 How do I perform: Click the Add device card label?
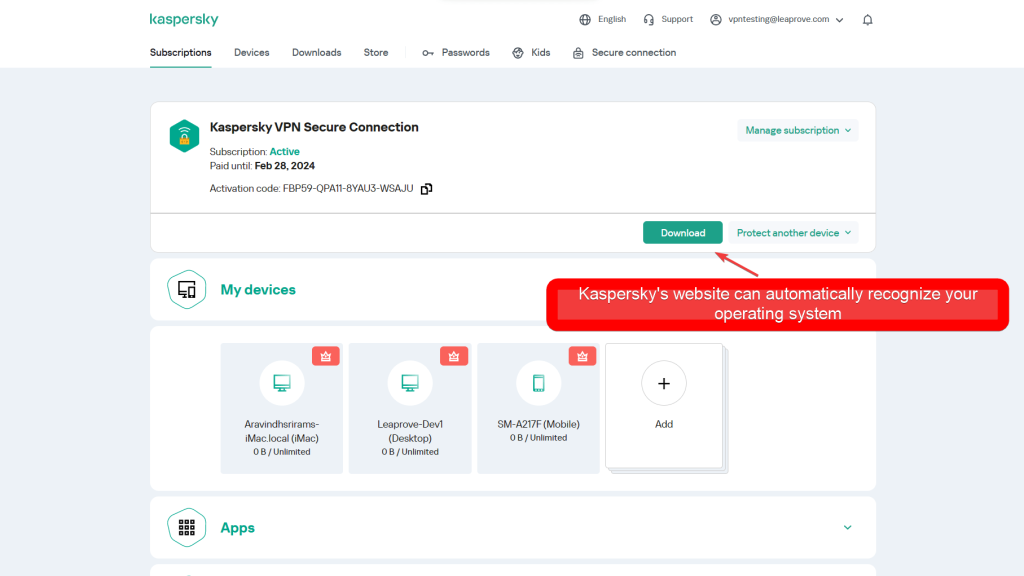(664, 424)
